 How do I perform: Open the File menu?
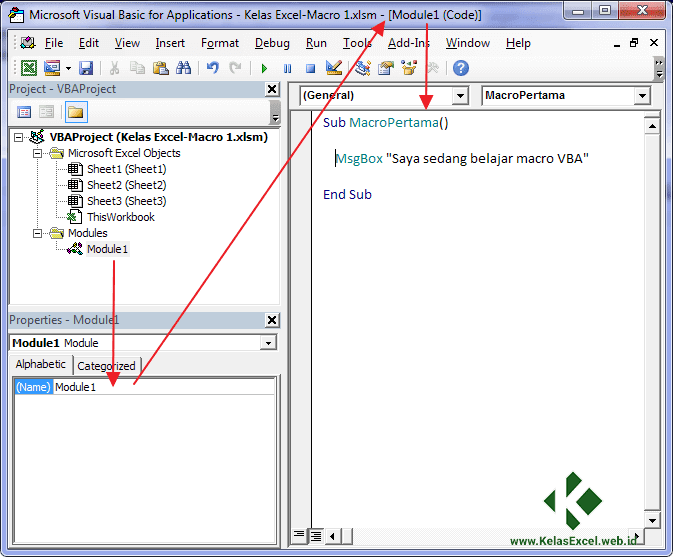point(54,43)
